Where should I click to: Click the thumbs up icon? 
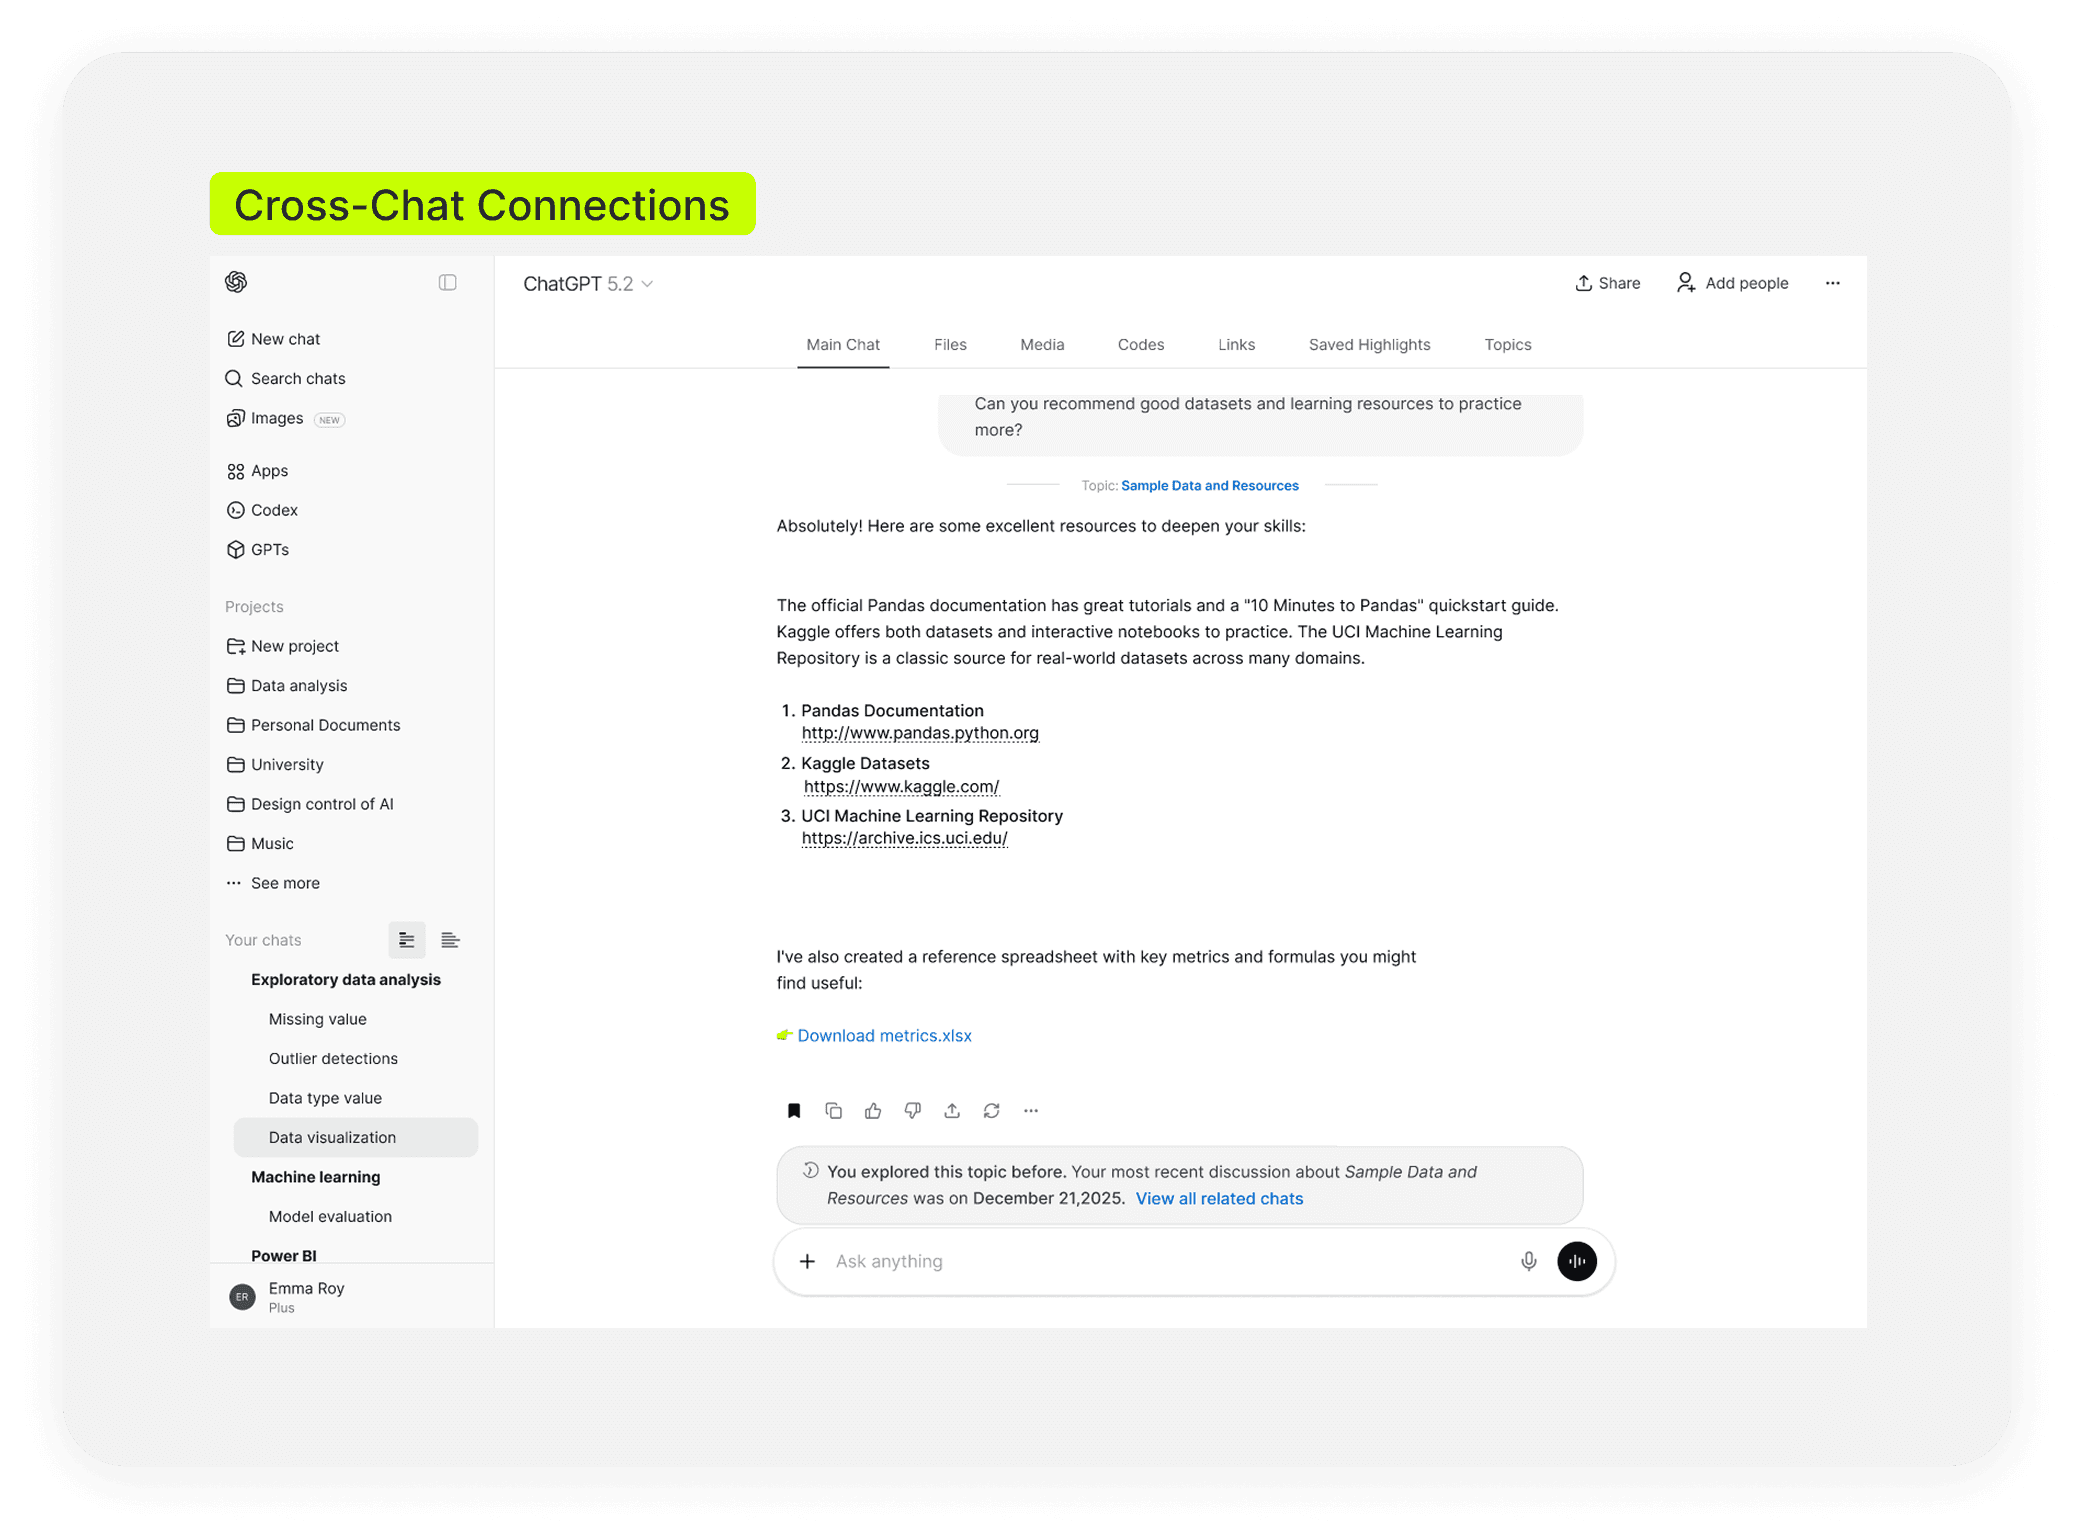click(x=873, y=1110)
